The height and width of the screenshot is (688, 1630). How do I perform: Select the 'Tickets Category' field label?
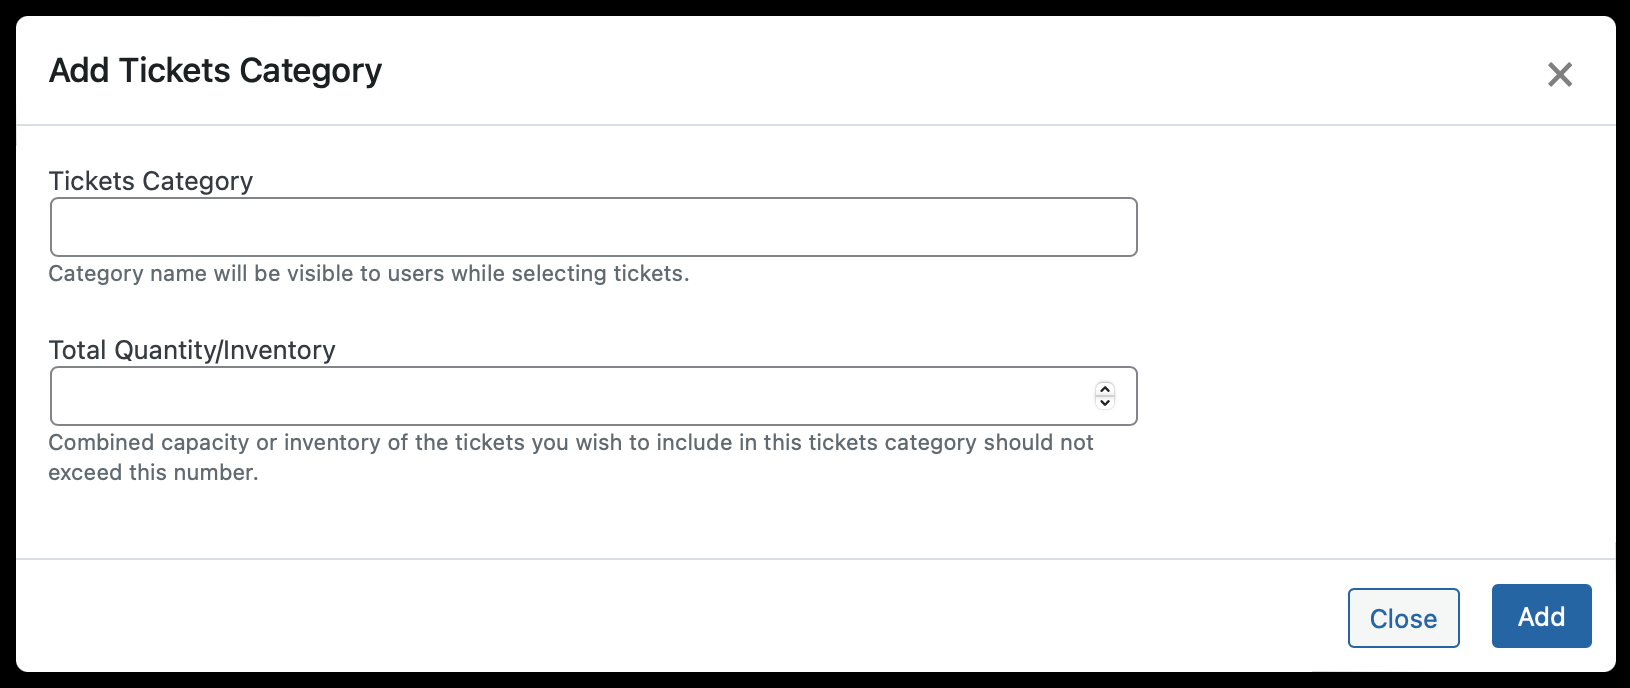tap(150, 181)
